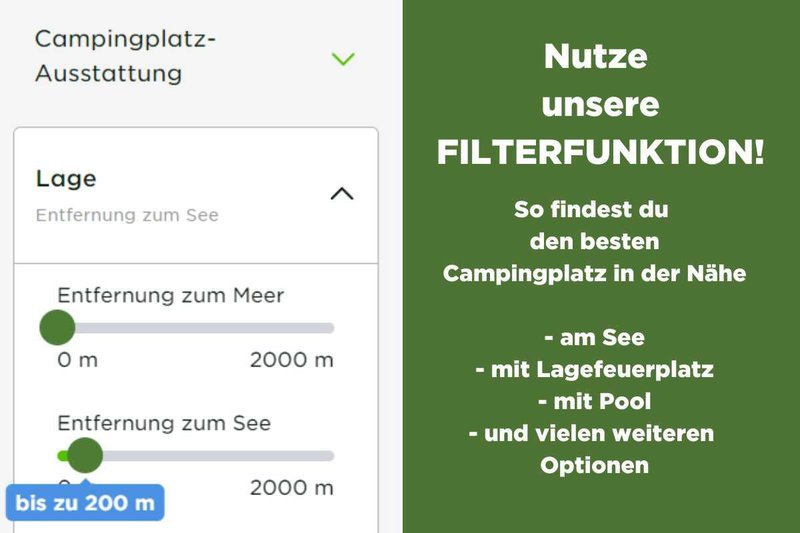Click the FILTERFUNKTION! headline text
This screenshot has height=533, width=800.
click(x=600, y=153)
